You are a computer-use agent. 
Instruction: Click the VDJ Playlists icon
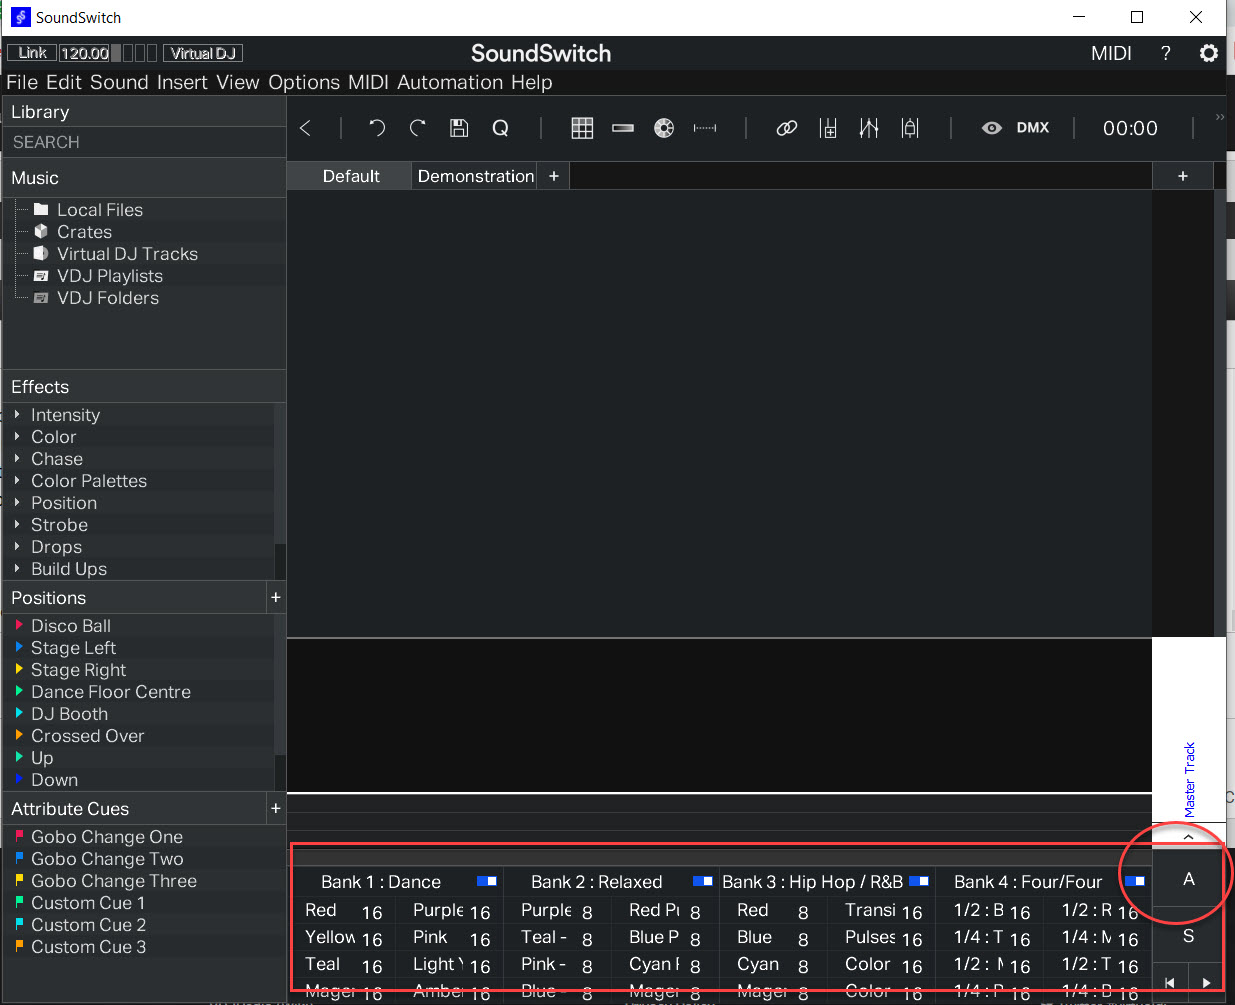(41, 276)
